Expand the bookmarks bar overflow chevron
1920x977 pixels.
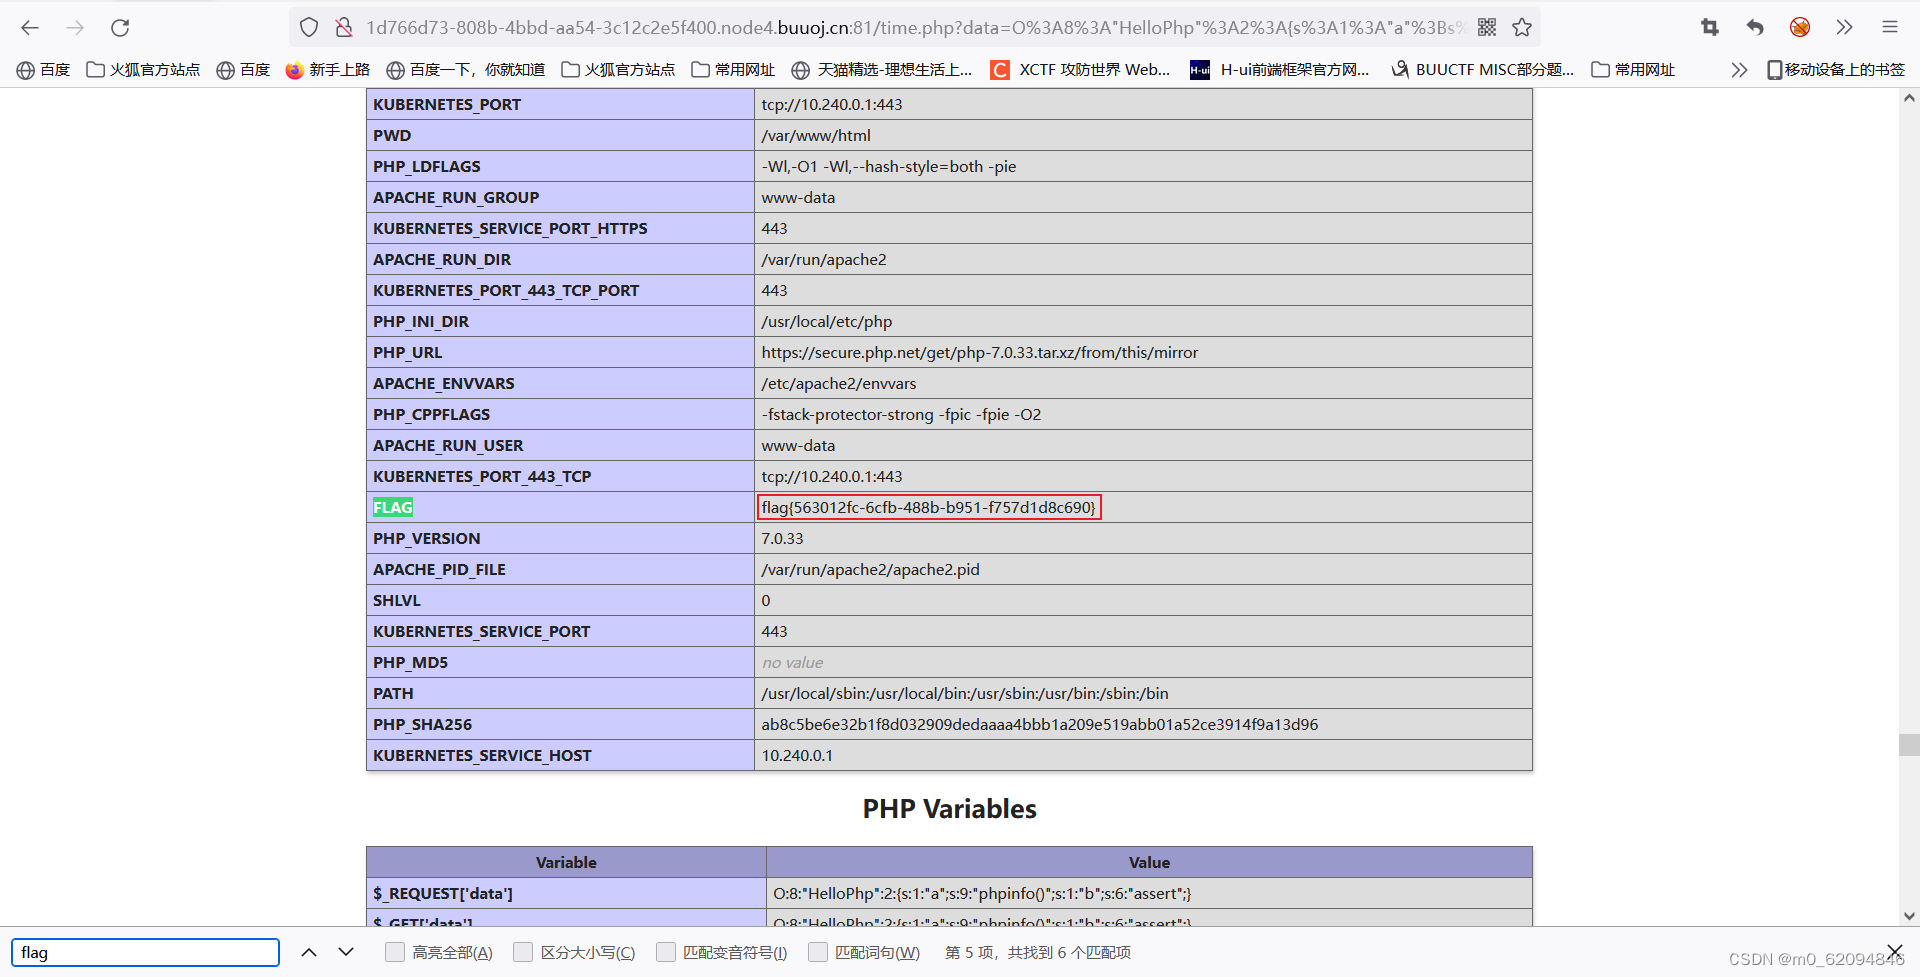(x=1739, y=69)
